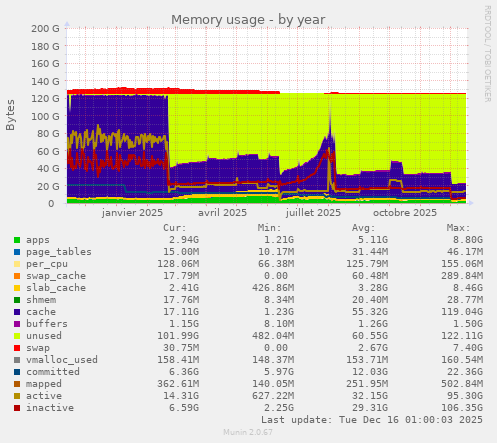497x443 pixels.
Task: Click the shmem legend label
Action: point(41,300)
